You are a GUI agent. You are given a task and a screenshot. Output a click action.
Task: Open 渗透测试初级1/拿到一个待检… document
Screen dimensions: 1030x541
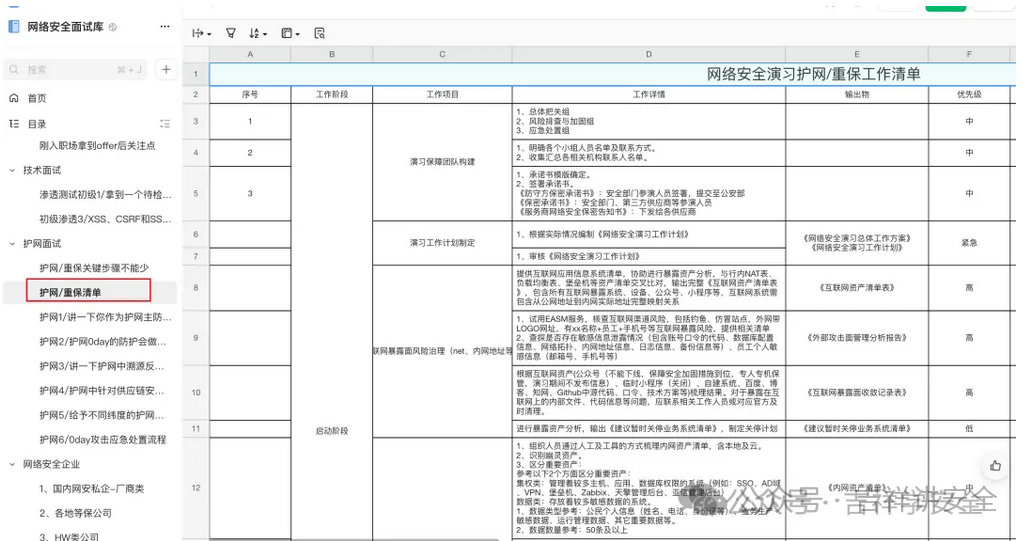click(105, 194)
